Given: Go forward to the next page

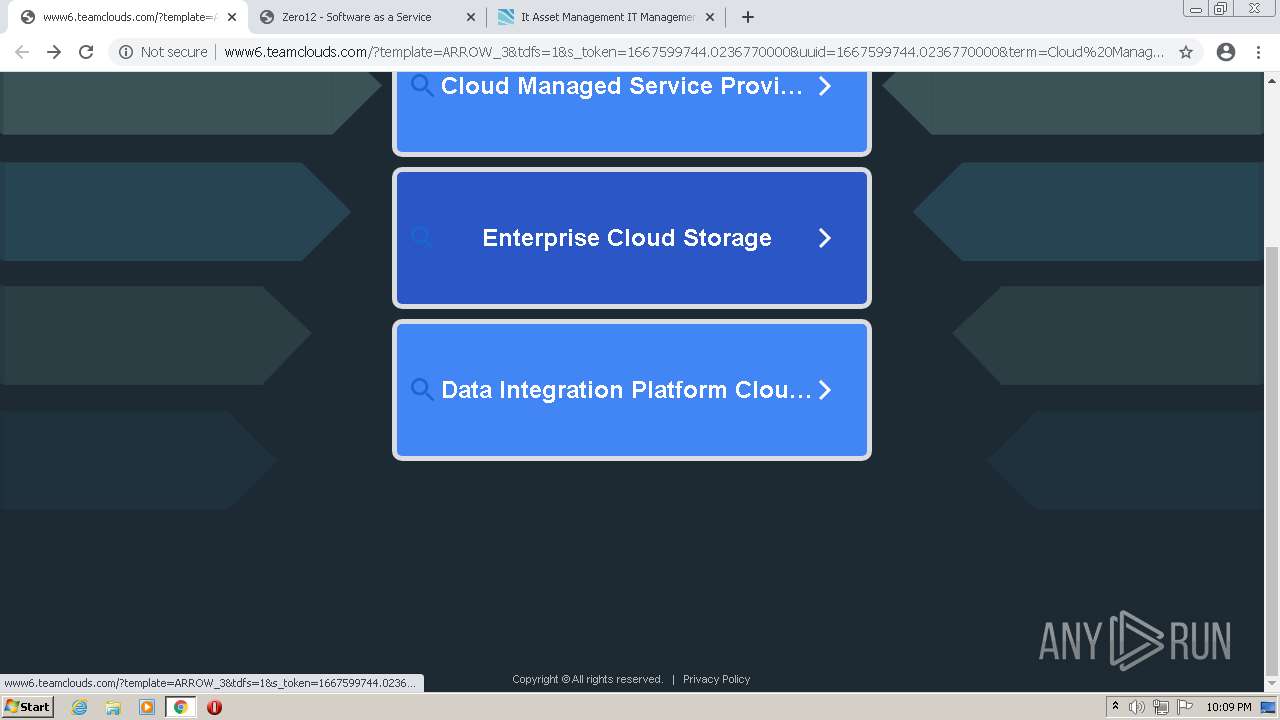Looking at the screenshot, I should pos(54,52).
